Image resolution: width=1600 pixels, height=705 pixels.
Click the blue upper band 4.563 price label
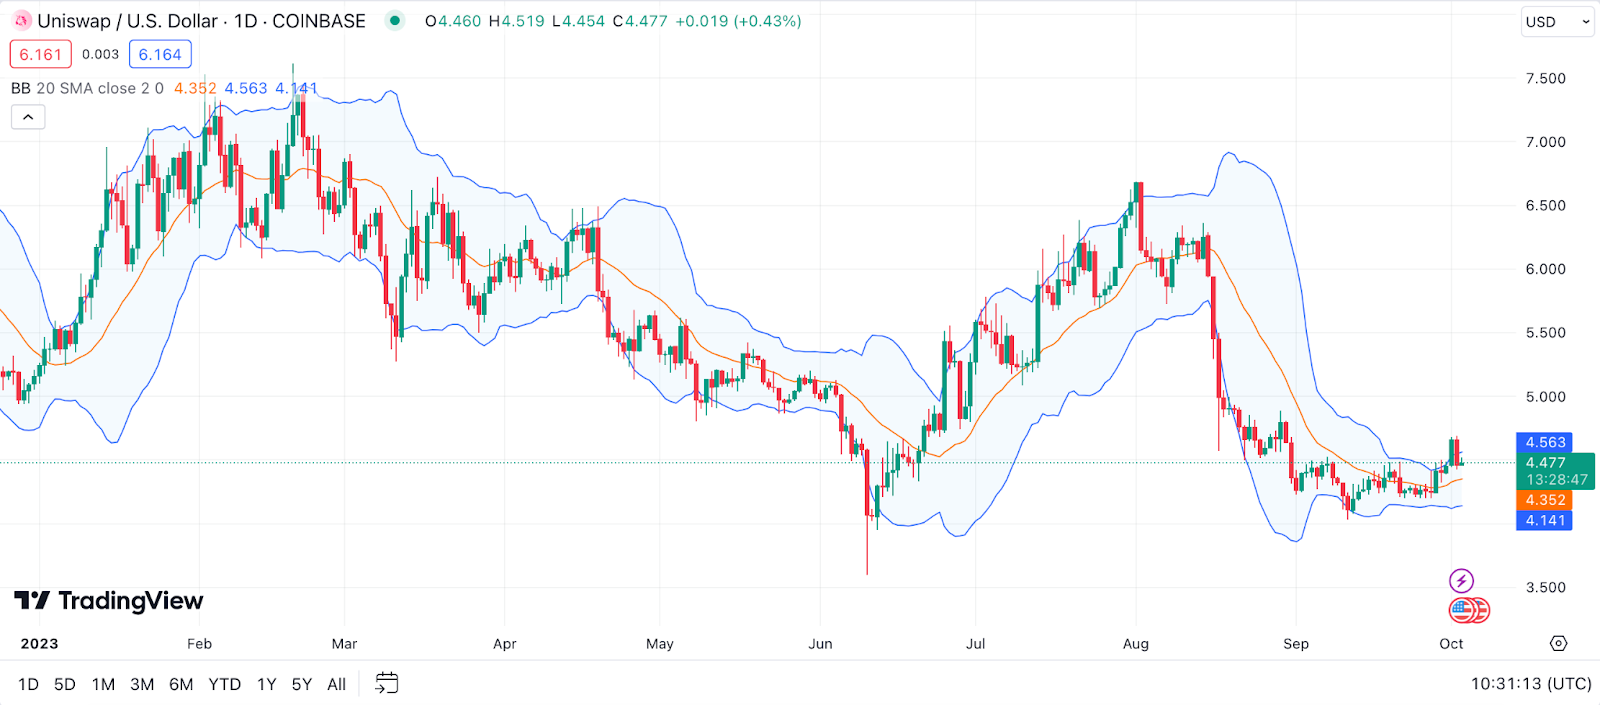1545,442
